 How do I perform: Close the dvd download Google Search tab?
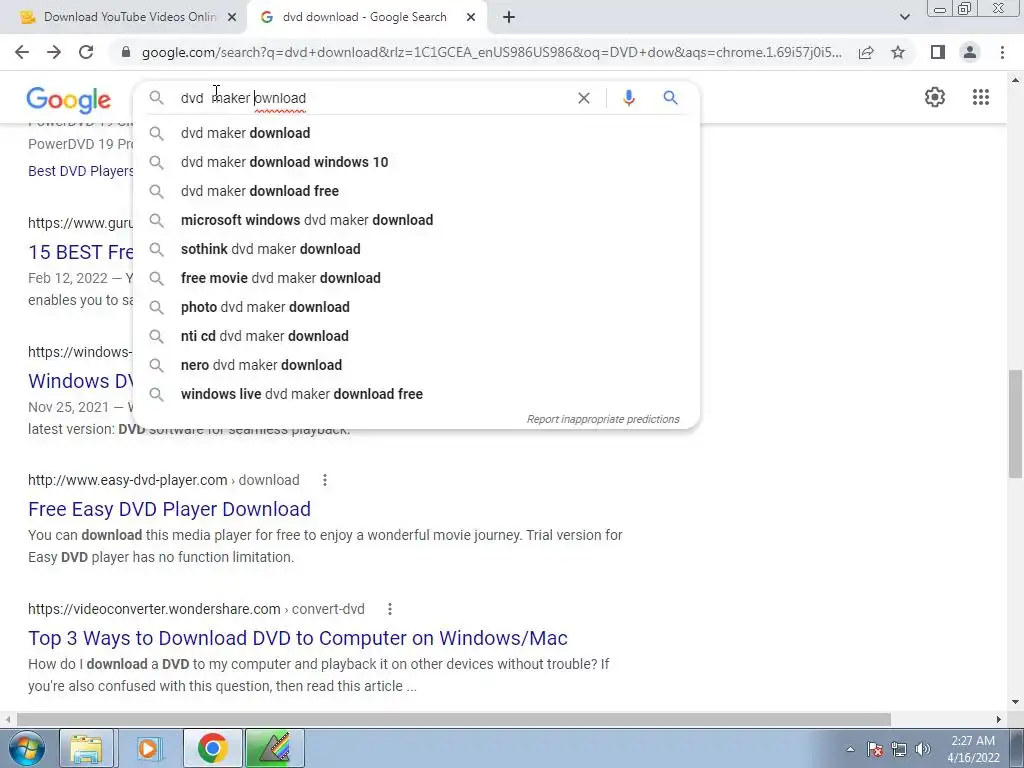471,17
